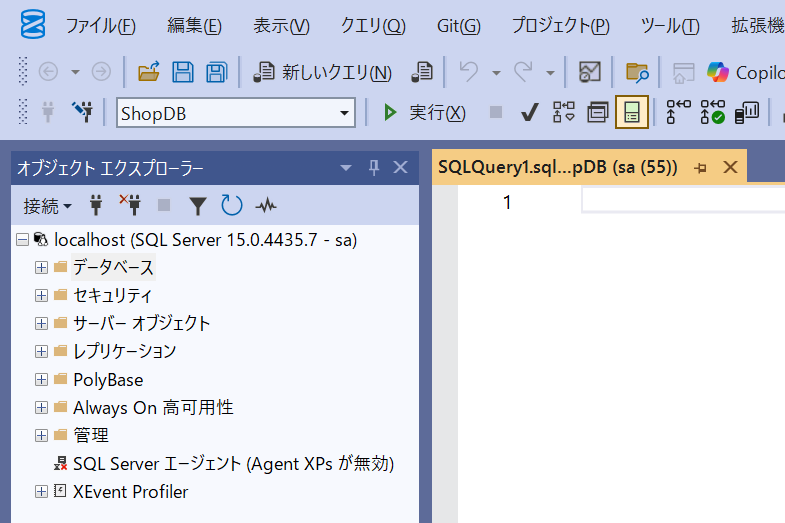Click the SSMS application logo icon
The height and width of the screenshot is (523, 785).
[x=33, y=25]
